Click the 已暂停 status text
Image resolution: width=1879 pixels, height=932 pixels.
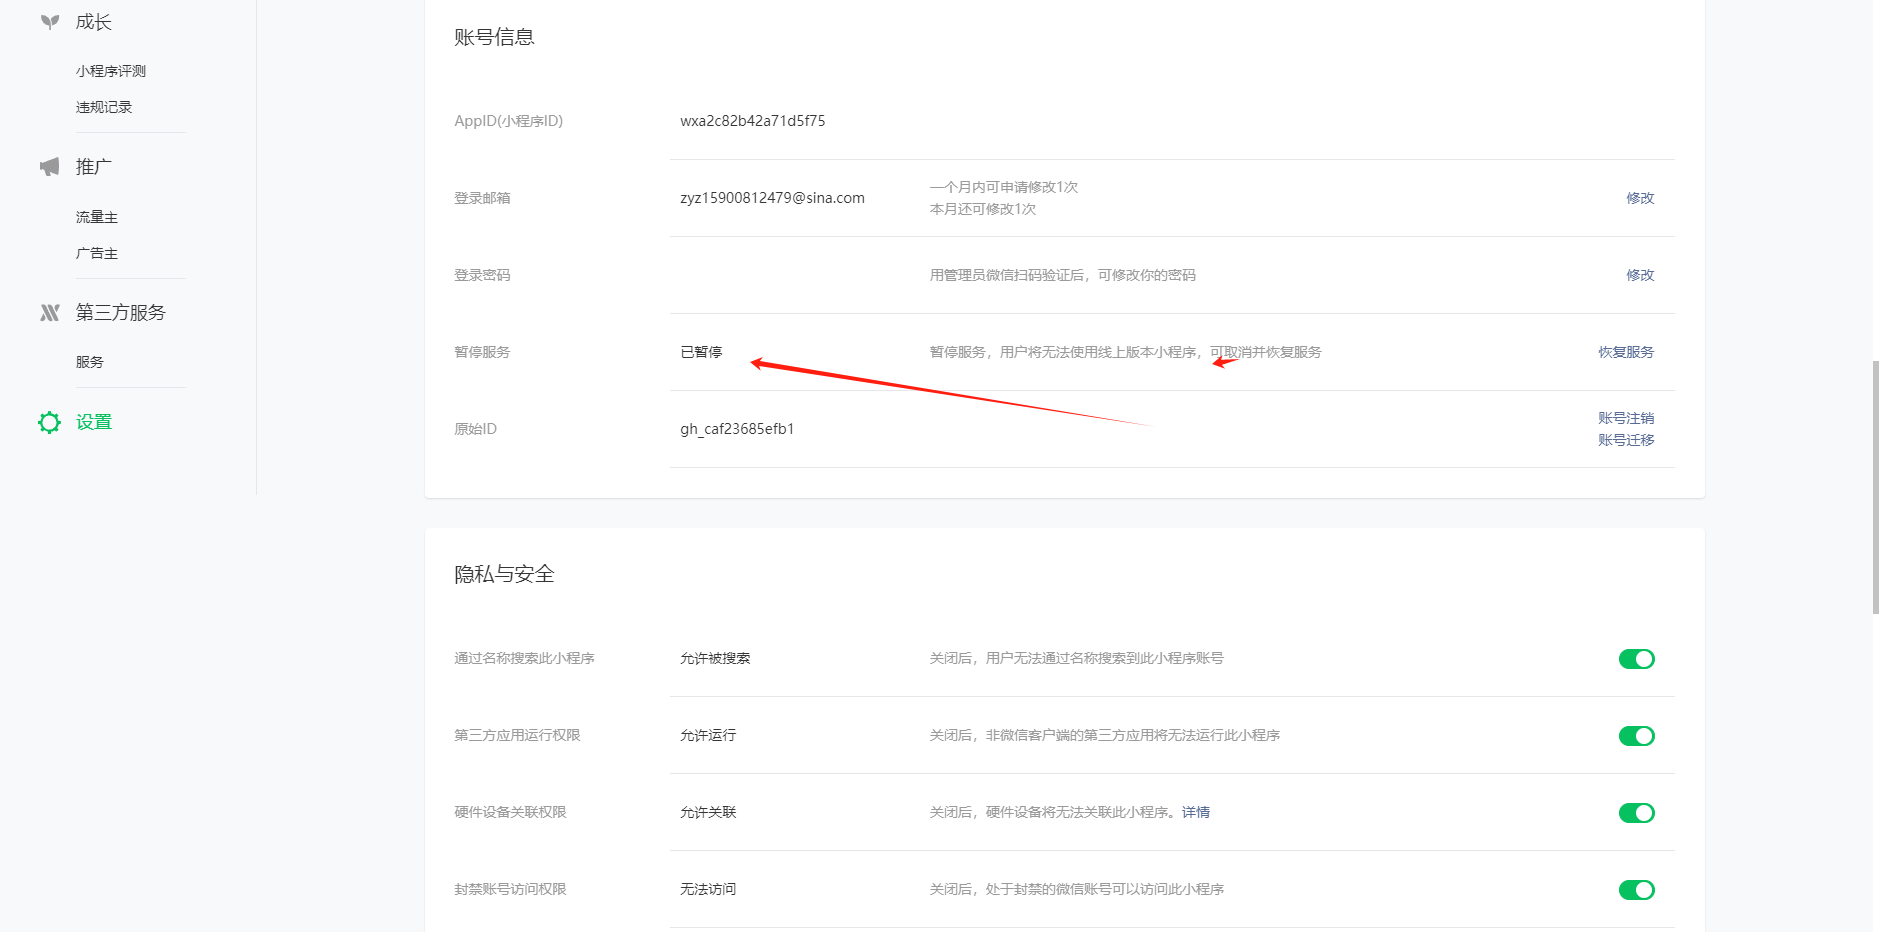tap(701, 352)
